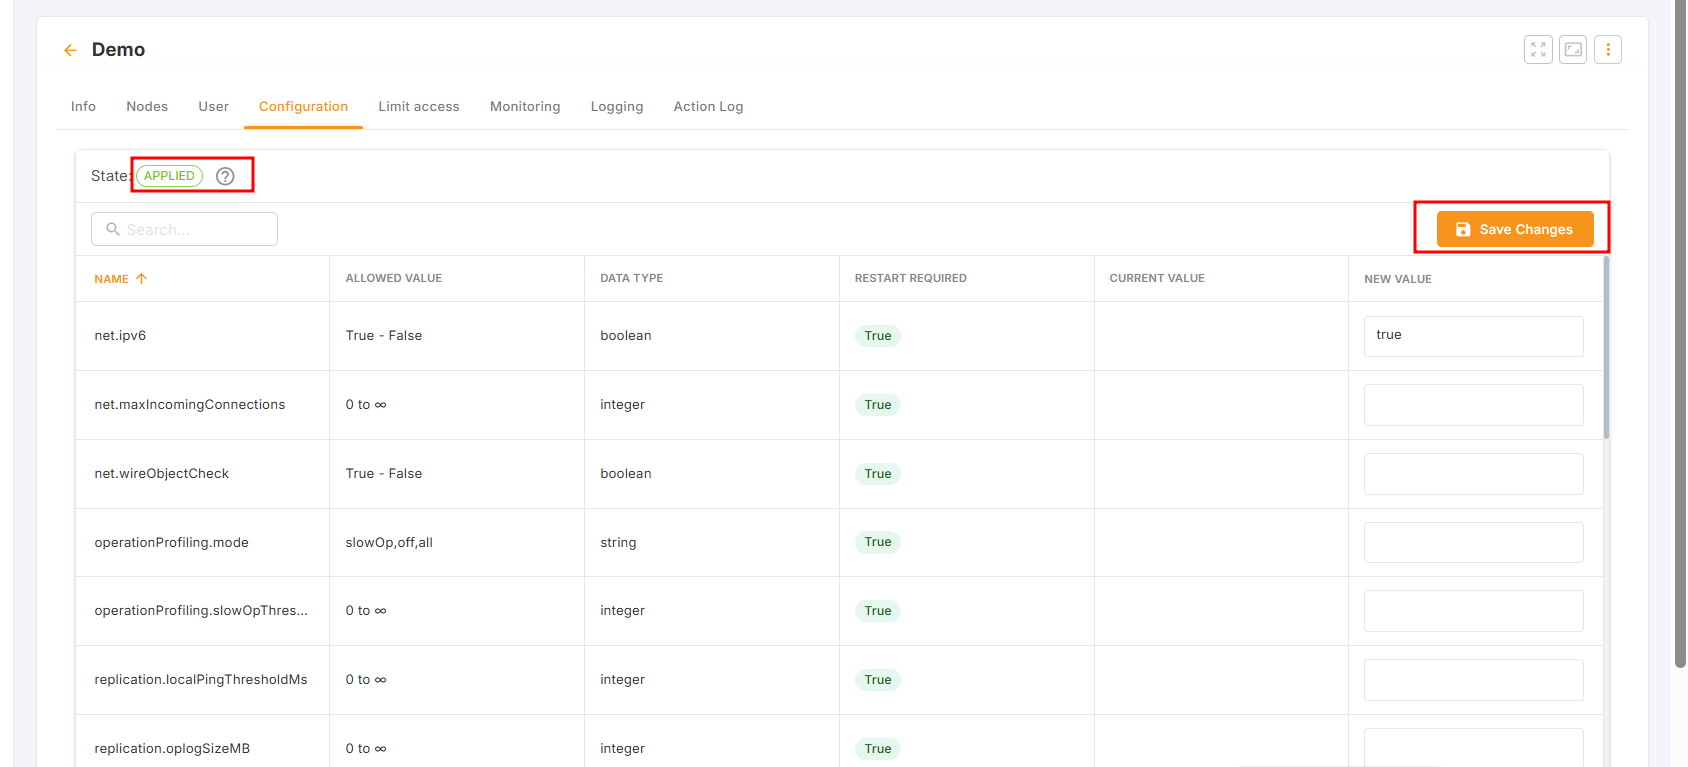Viewport: 1688px width, 767px height.
Task: Select the net.wireObjectCheck parameter name
Action: 161,474
